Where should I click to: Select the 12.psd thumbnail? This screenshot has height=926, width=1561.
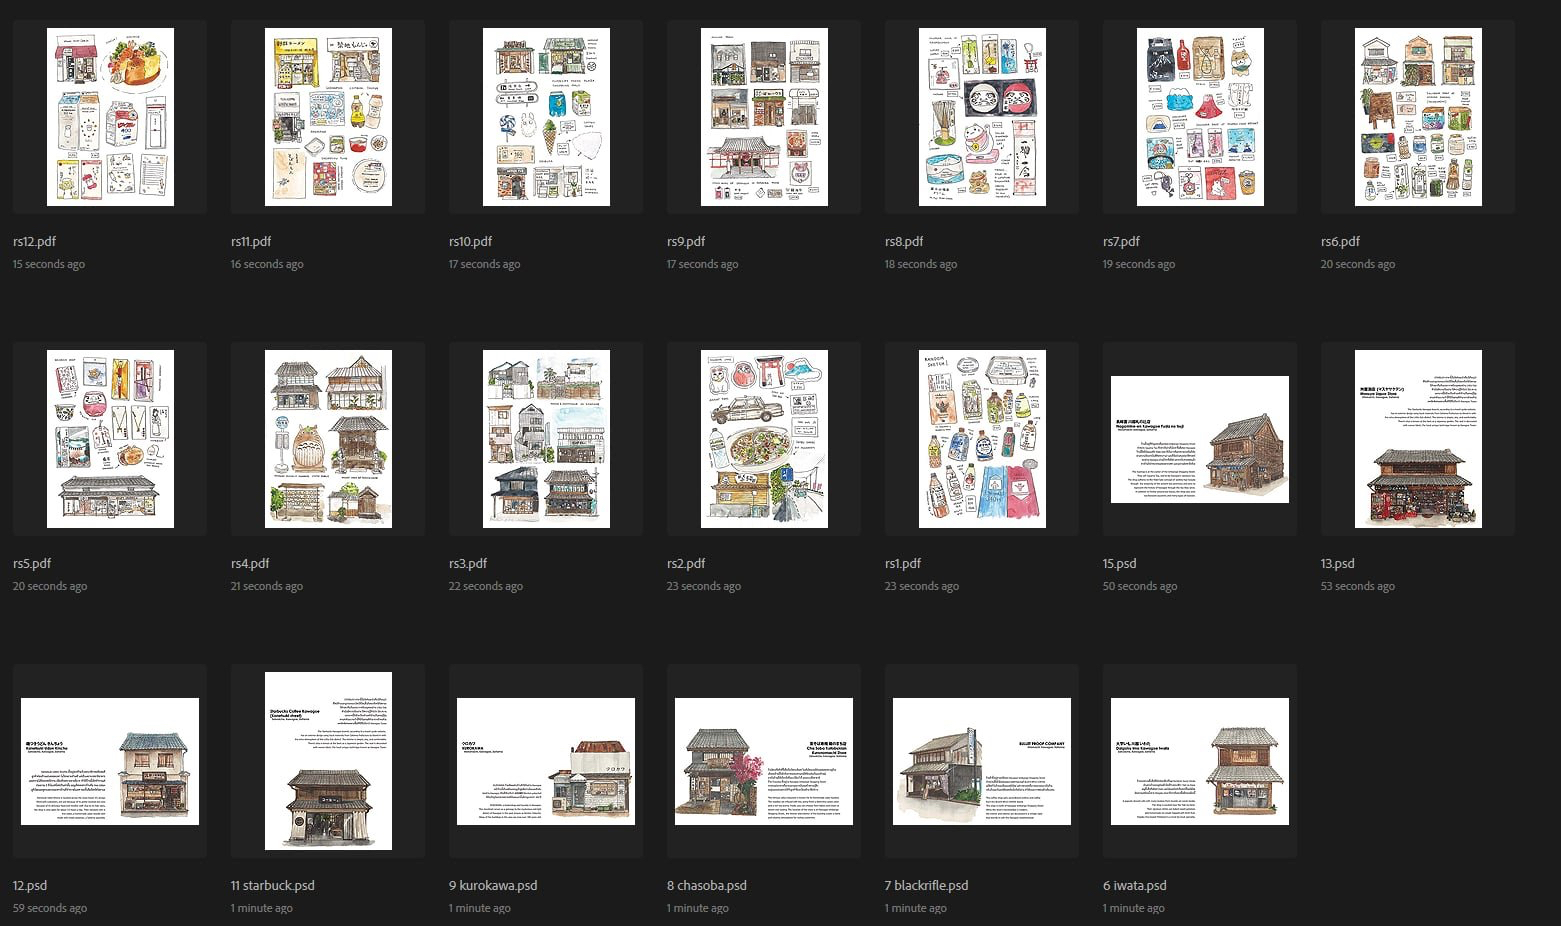pyautogui.click(x=110, y=761)
